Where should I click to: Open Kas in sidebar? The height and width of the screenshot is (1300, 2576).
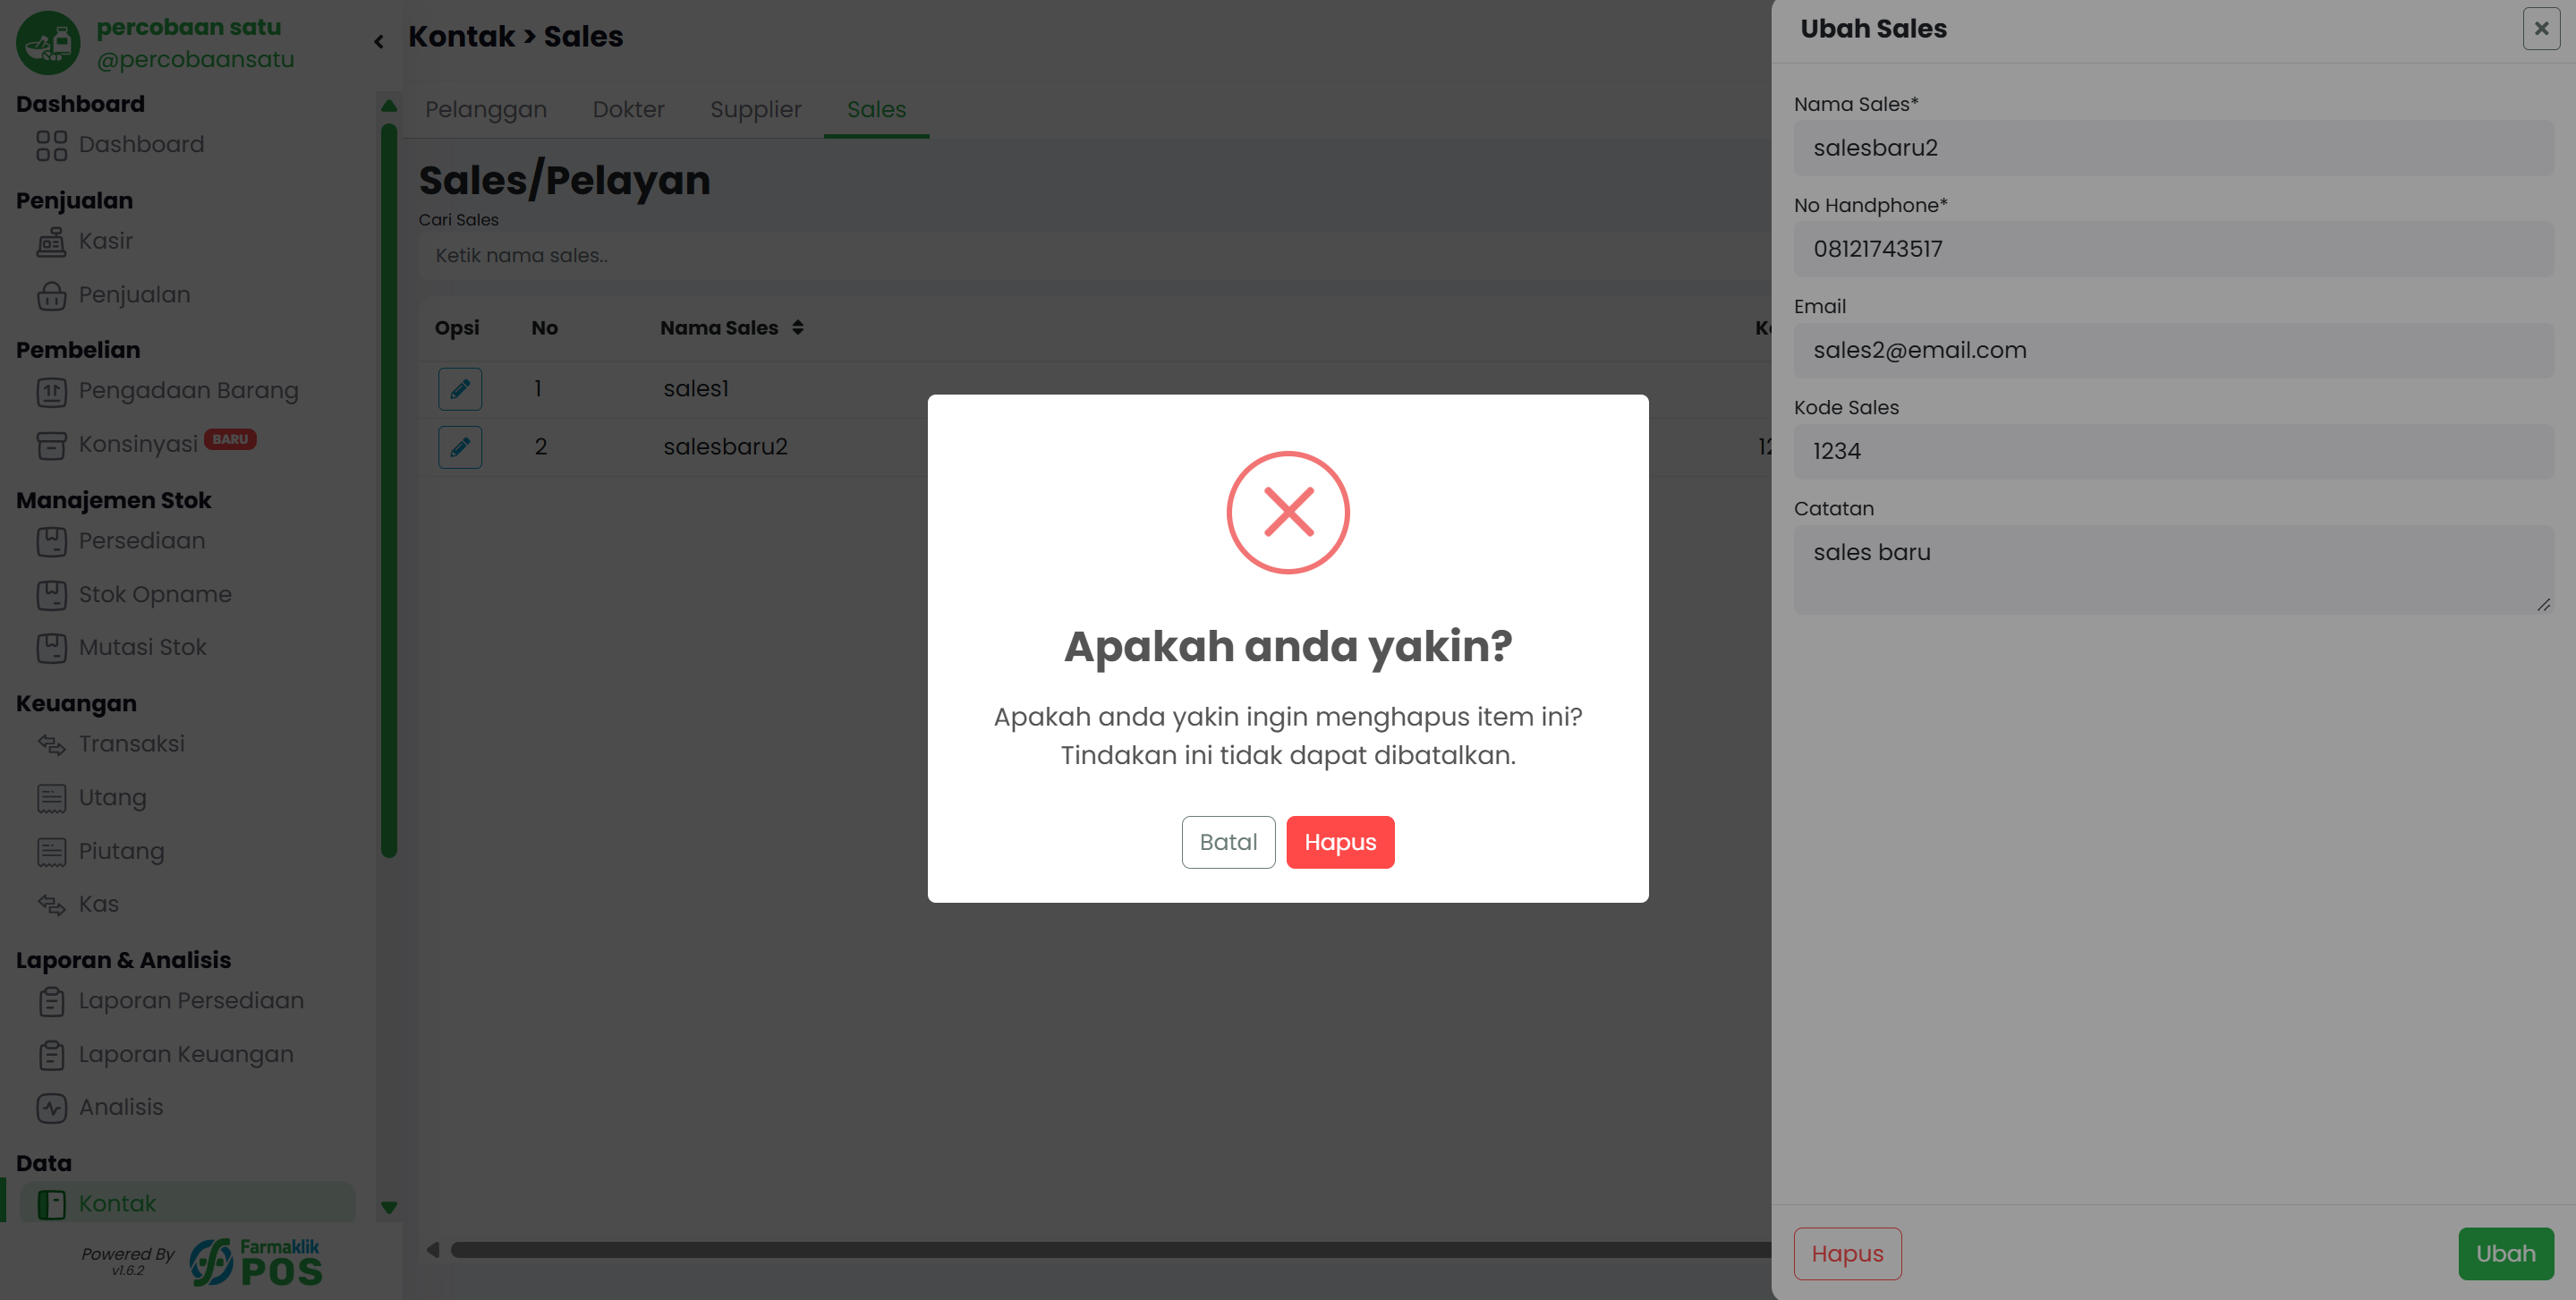pos(77,904)
